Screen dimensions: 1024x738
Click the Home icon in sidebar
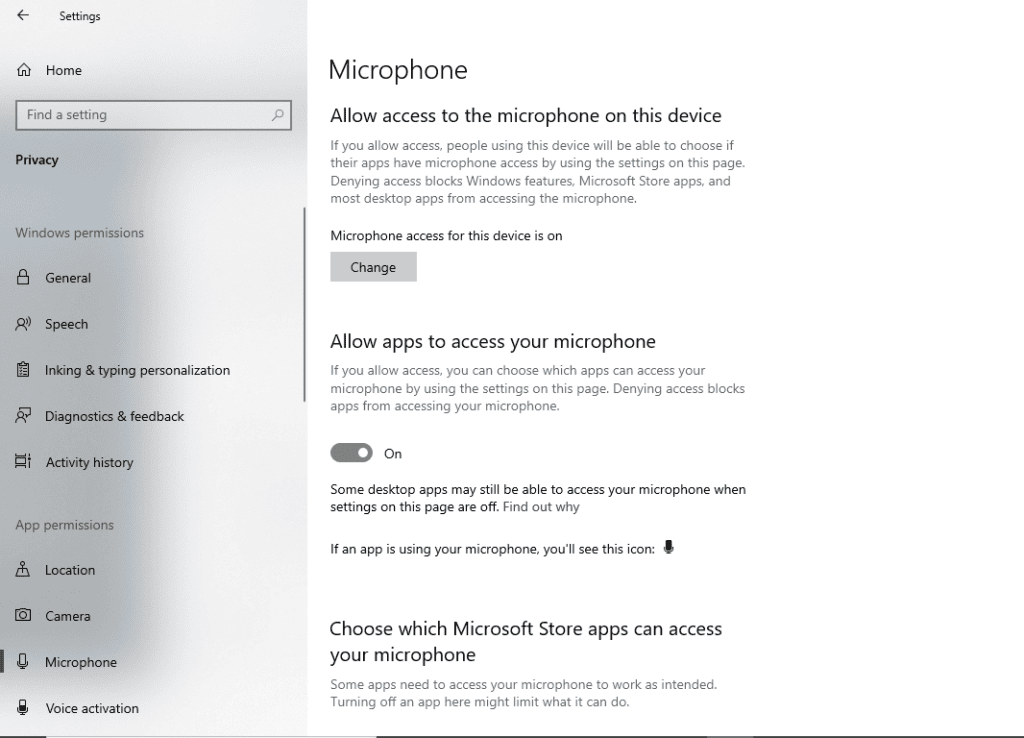[25, 71]
